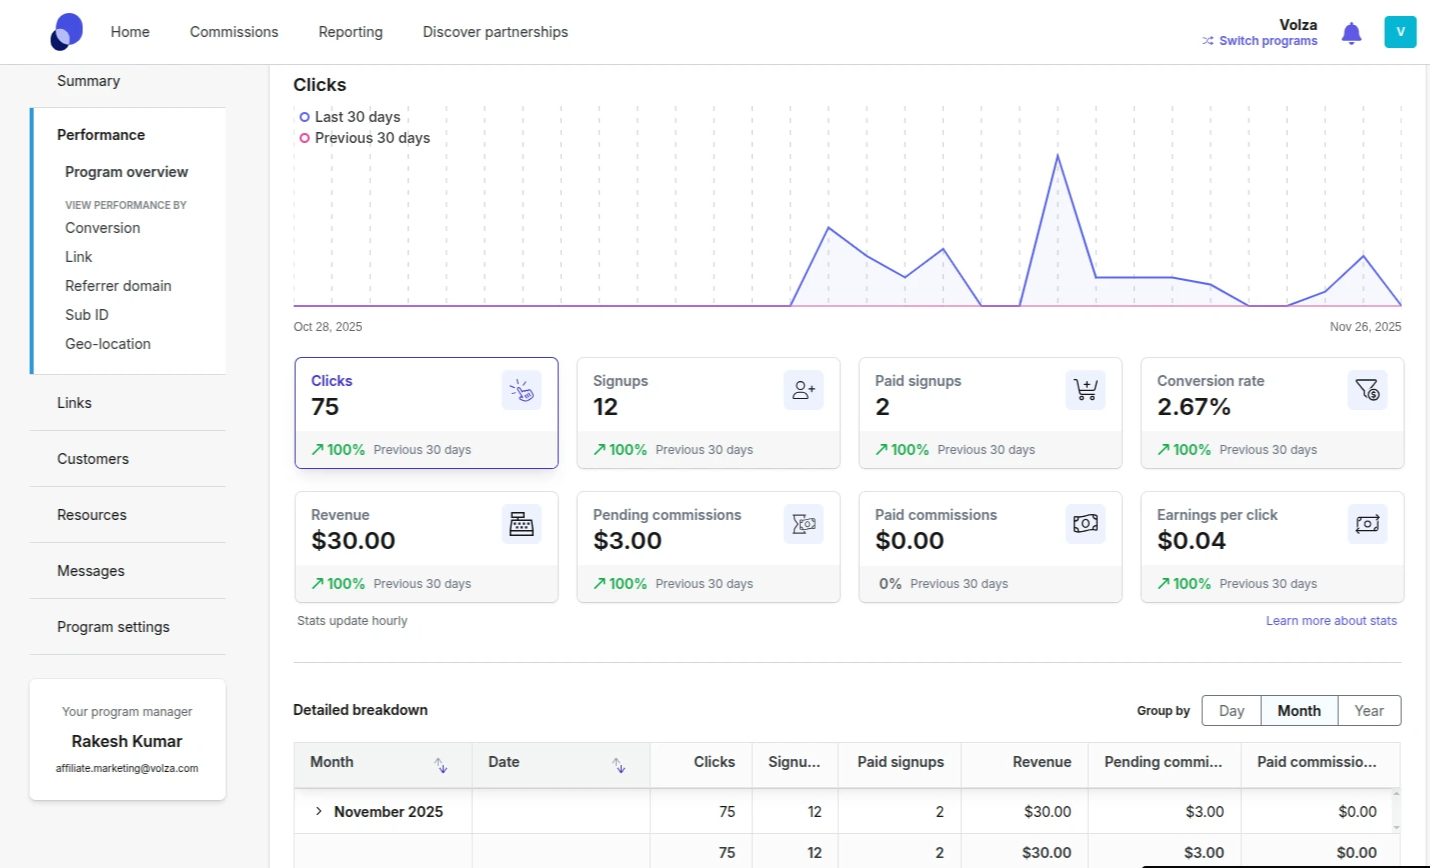This screenshot has height=868, width=1430.
Task: Sort by Month column arrows
Action: click(x=440, y=765)
